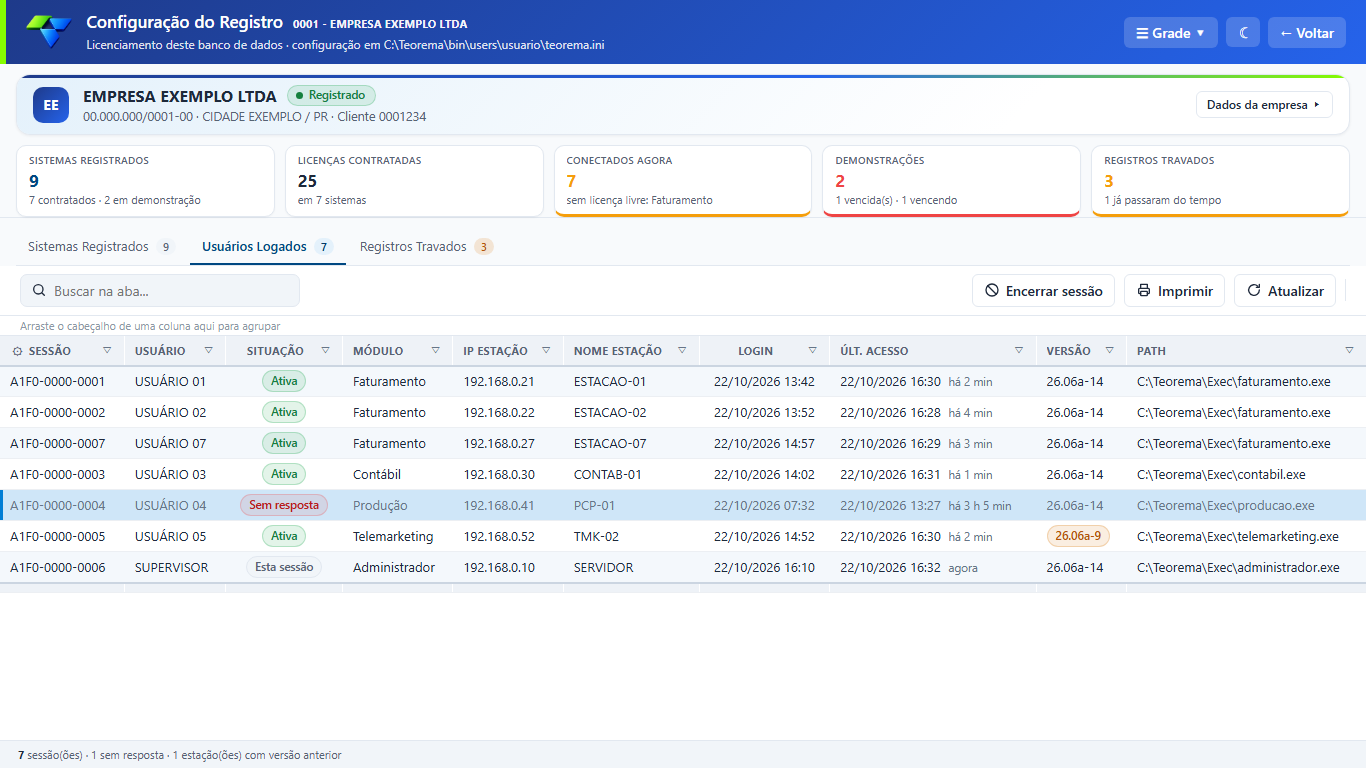
Task: Open filter for Sessão column
Action: 107,350
